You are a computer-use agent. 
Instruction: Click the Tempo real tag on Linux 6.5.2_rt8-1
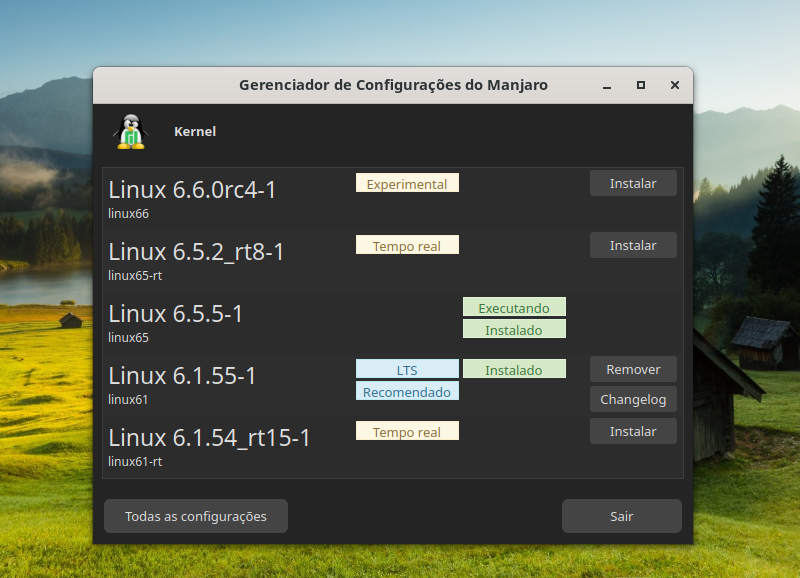click(407, 244)
